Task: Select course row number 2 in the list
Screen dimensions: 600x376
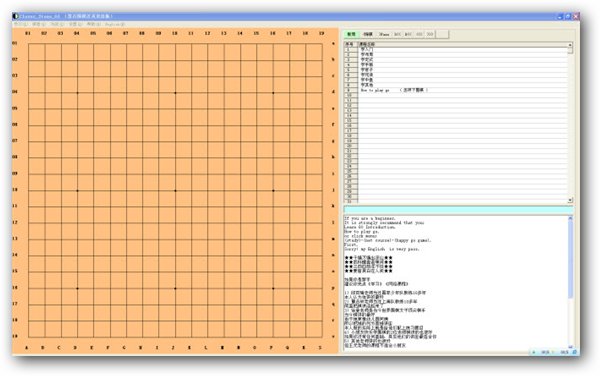Action: click(456, 55)
